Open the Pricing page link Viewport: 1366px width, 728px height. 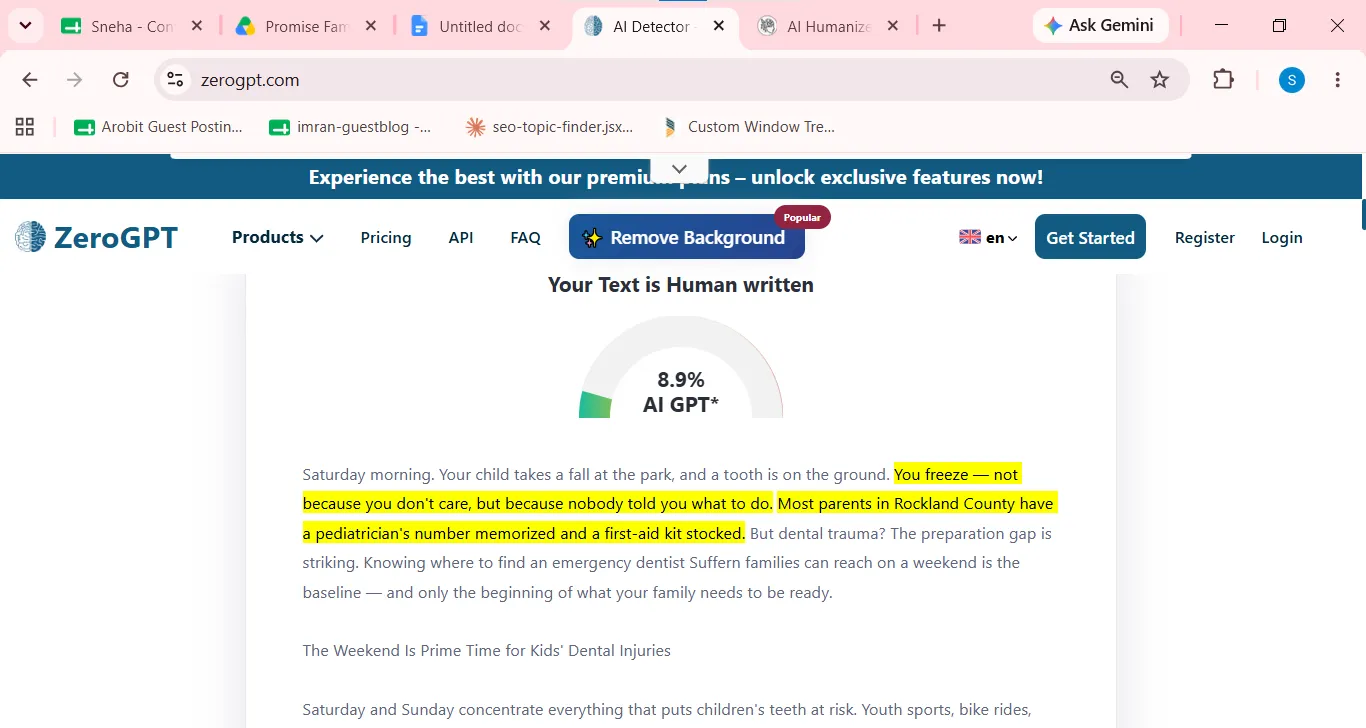tap(386, 237)
